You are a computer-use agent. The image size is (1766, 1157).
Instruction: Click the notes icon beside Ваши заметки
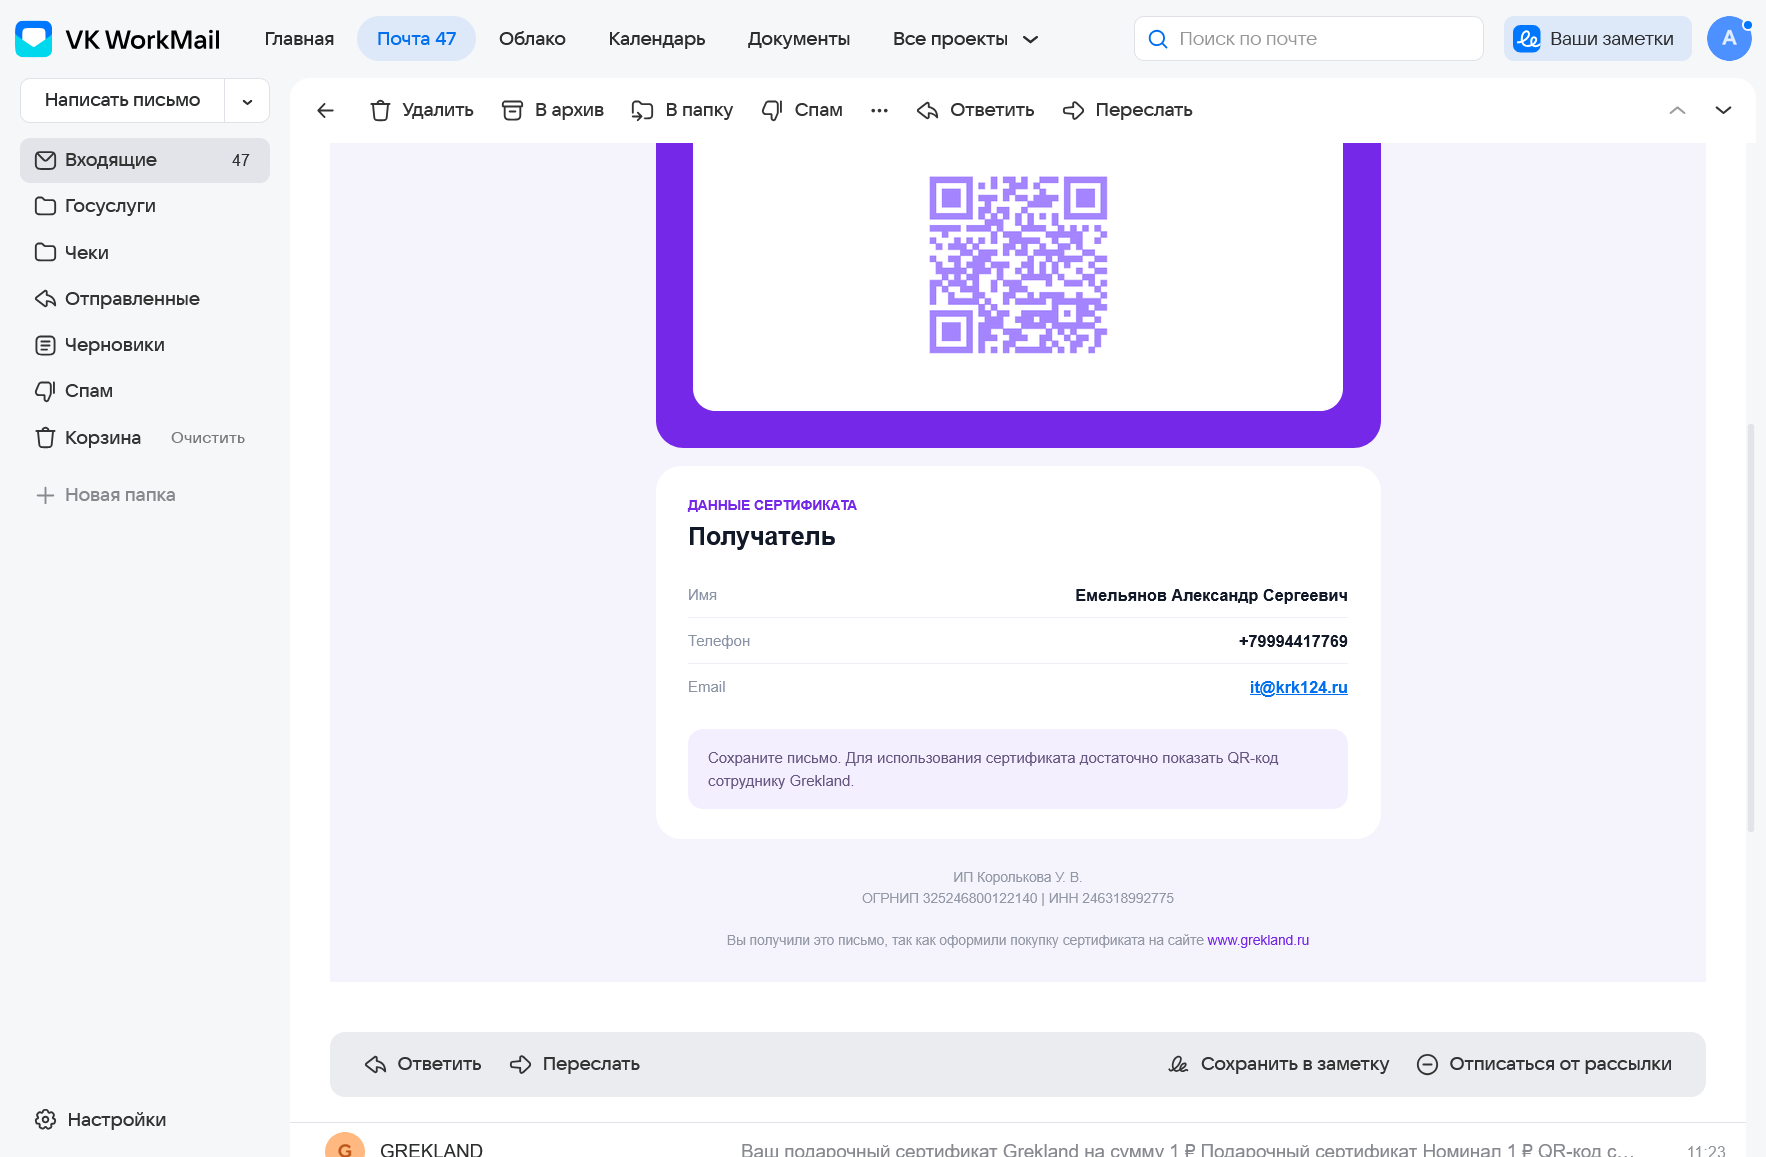(x=1527, y=39)
